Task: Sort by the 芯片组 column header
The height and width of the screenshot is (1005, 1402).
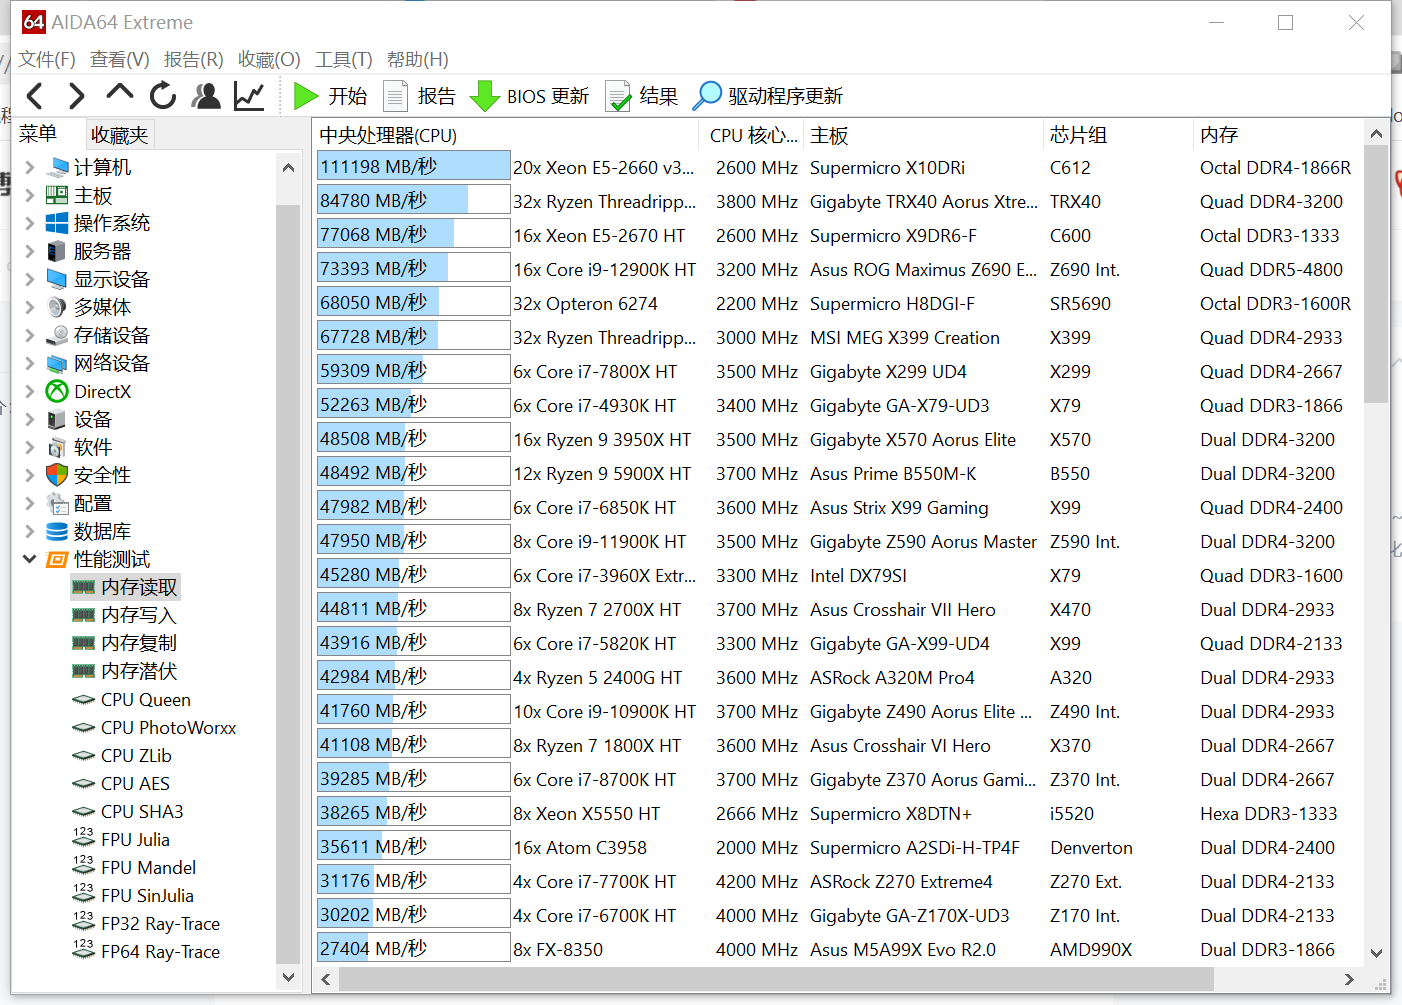Action: point(1118,135)
